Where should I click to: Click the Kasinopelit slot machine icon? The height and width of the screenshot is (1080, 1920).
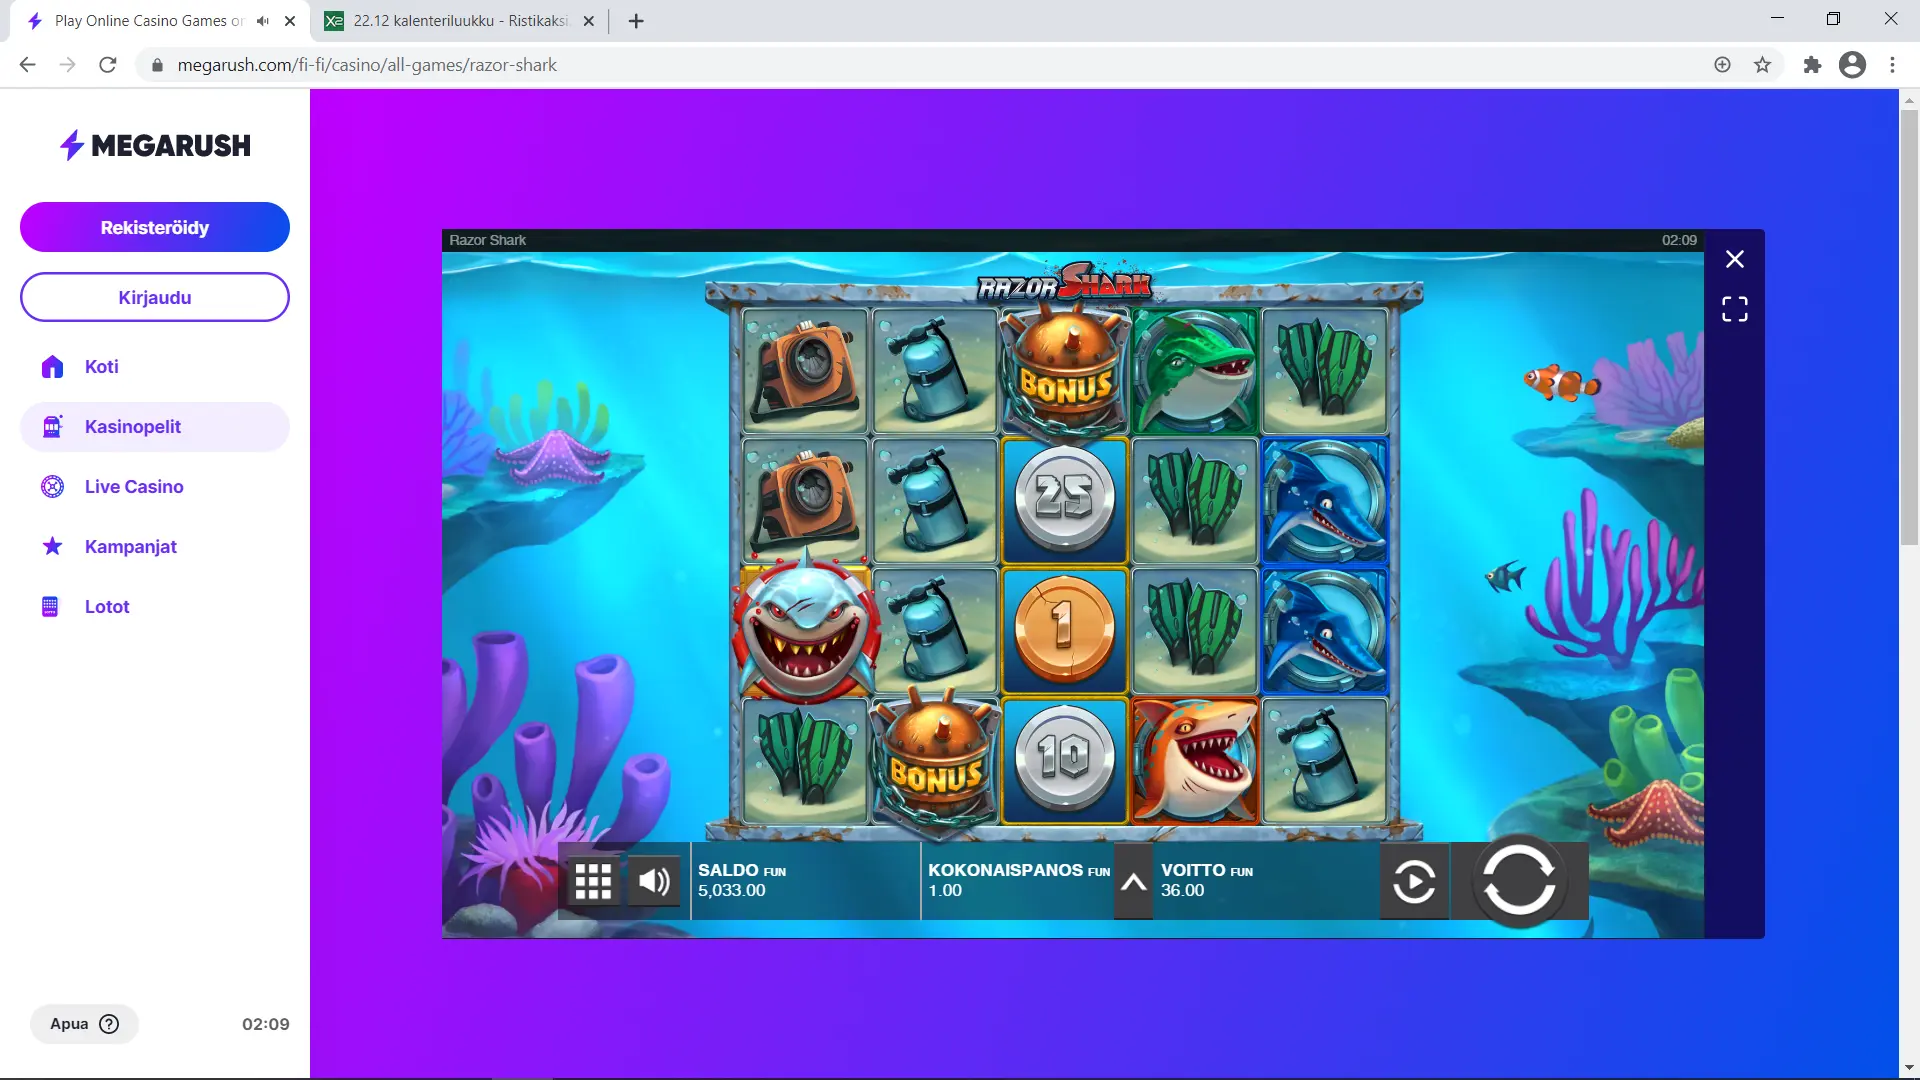pyautogui.click(x=52, y=427)
